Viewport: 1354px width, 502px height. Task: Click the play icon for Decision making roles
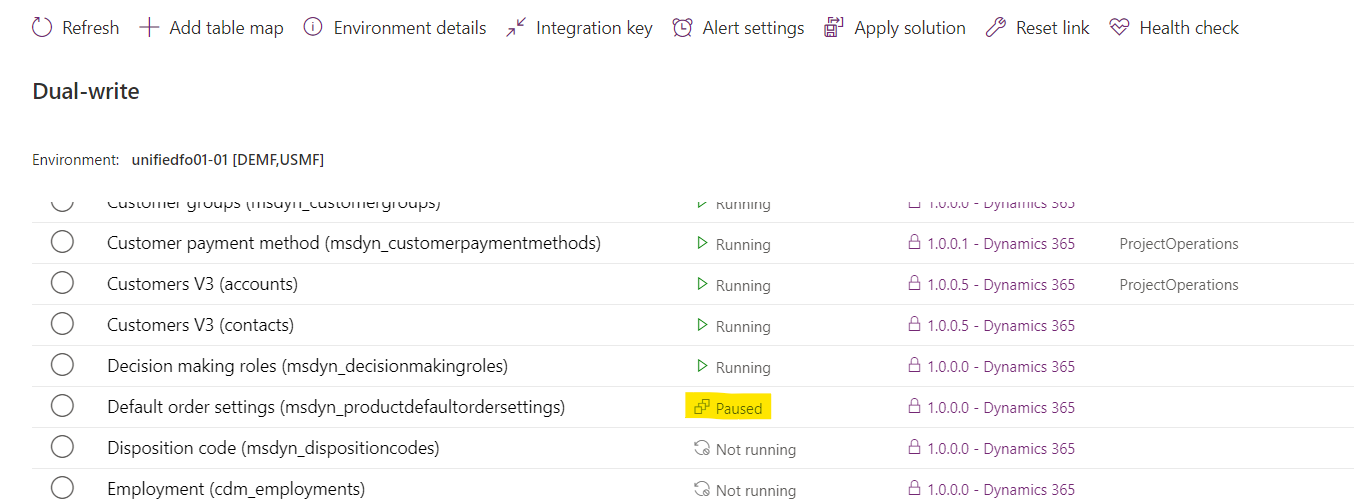coord(702,366)
